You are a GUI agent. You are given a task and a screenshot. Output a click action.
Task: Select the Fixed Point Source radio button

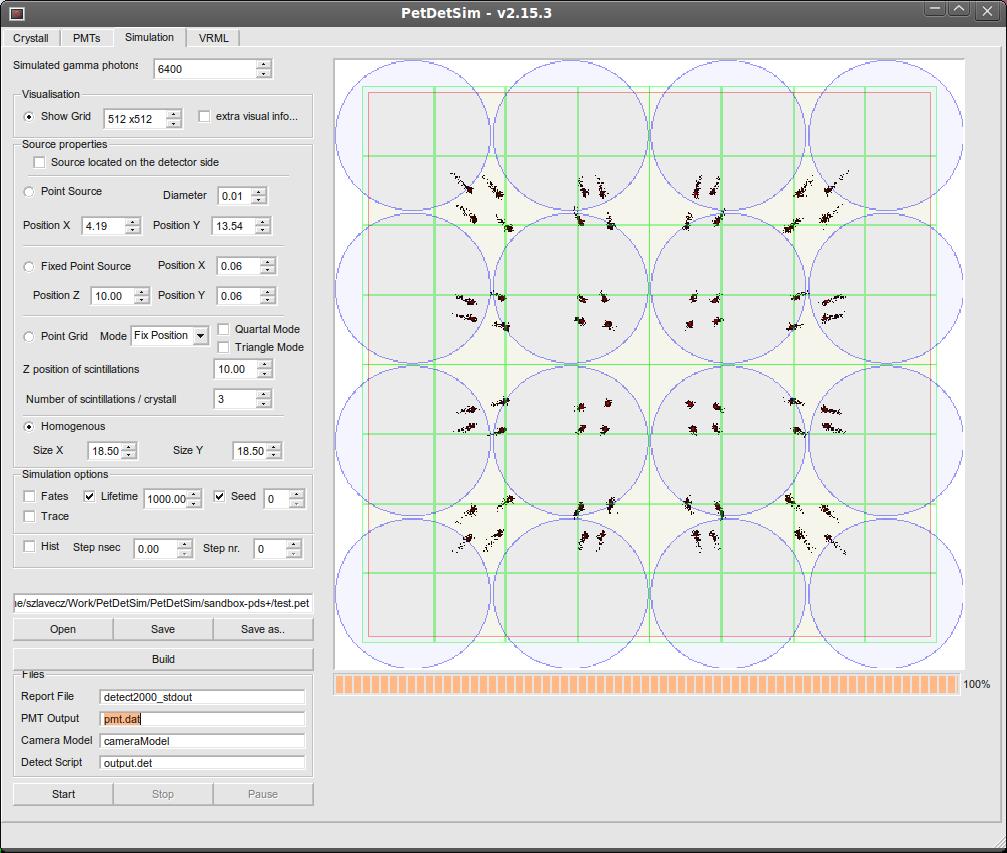[29, 267]
